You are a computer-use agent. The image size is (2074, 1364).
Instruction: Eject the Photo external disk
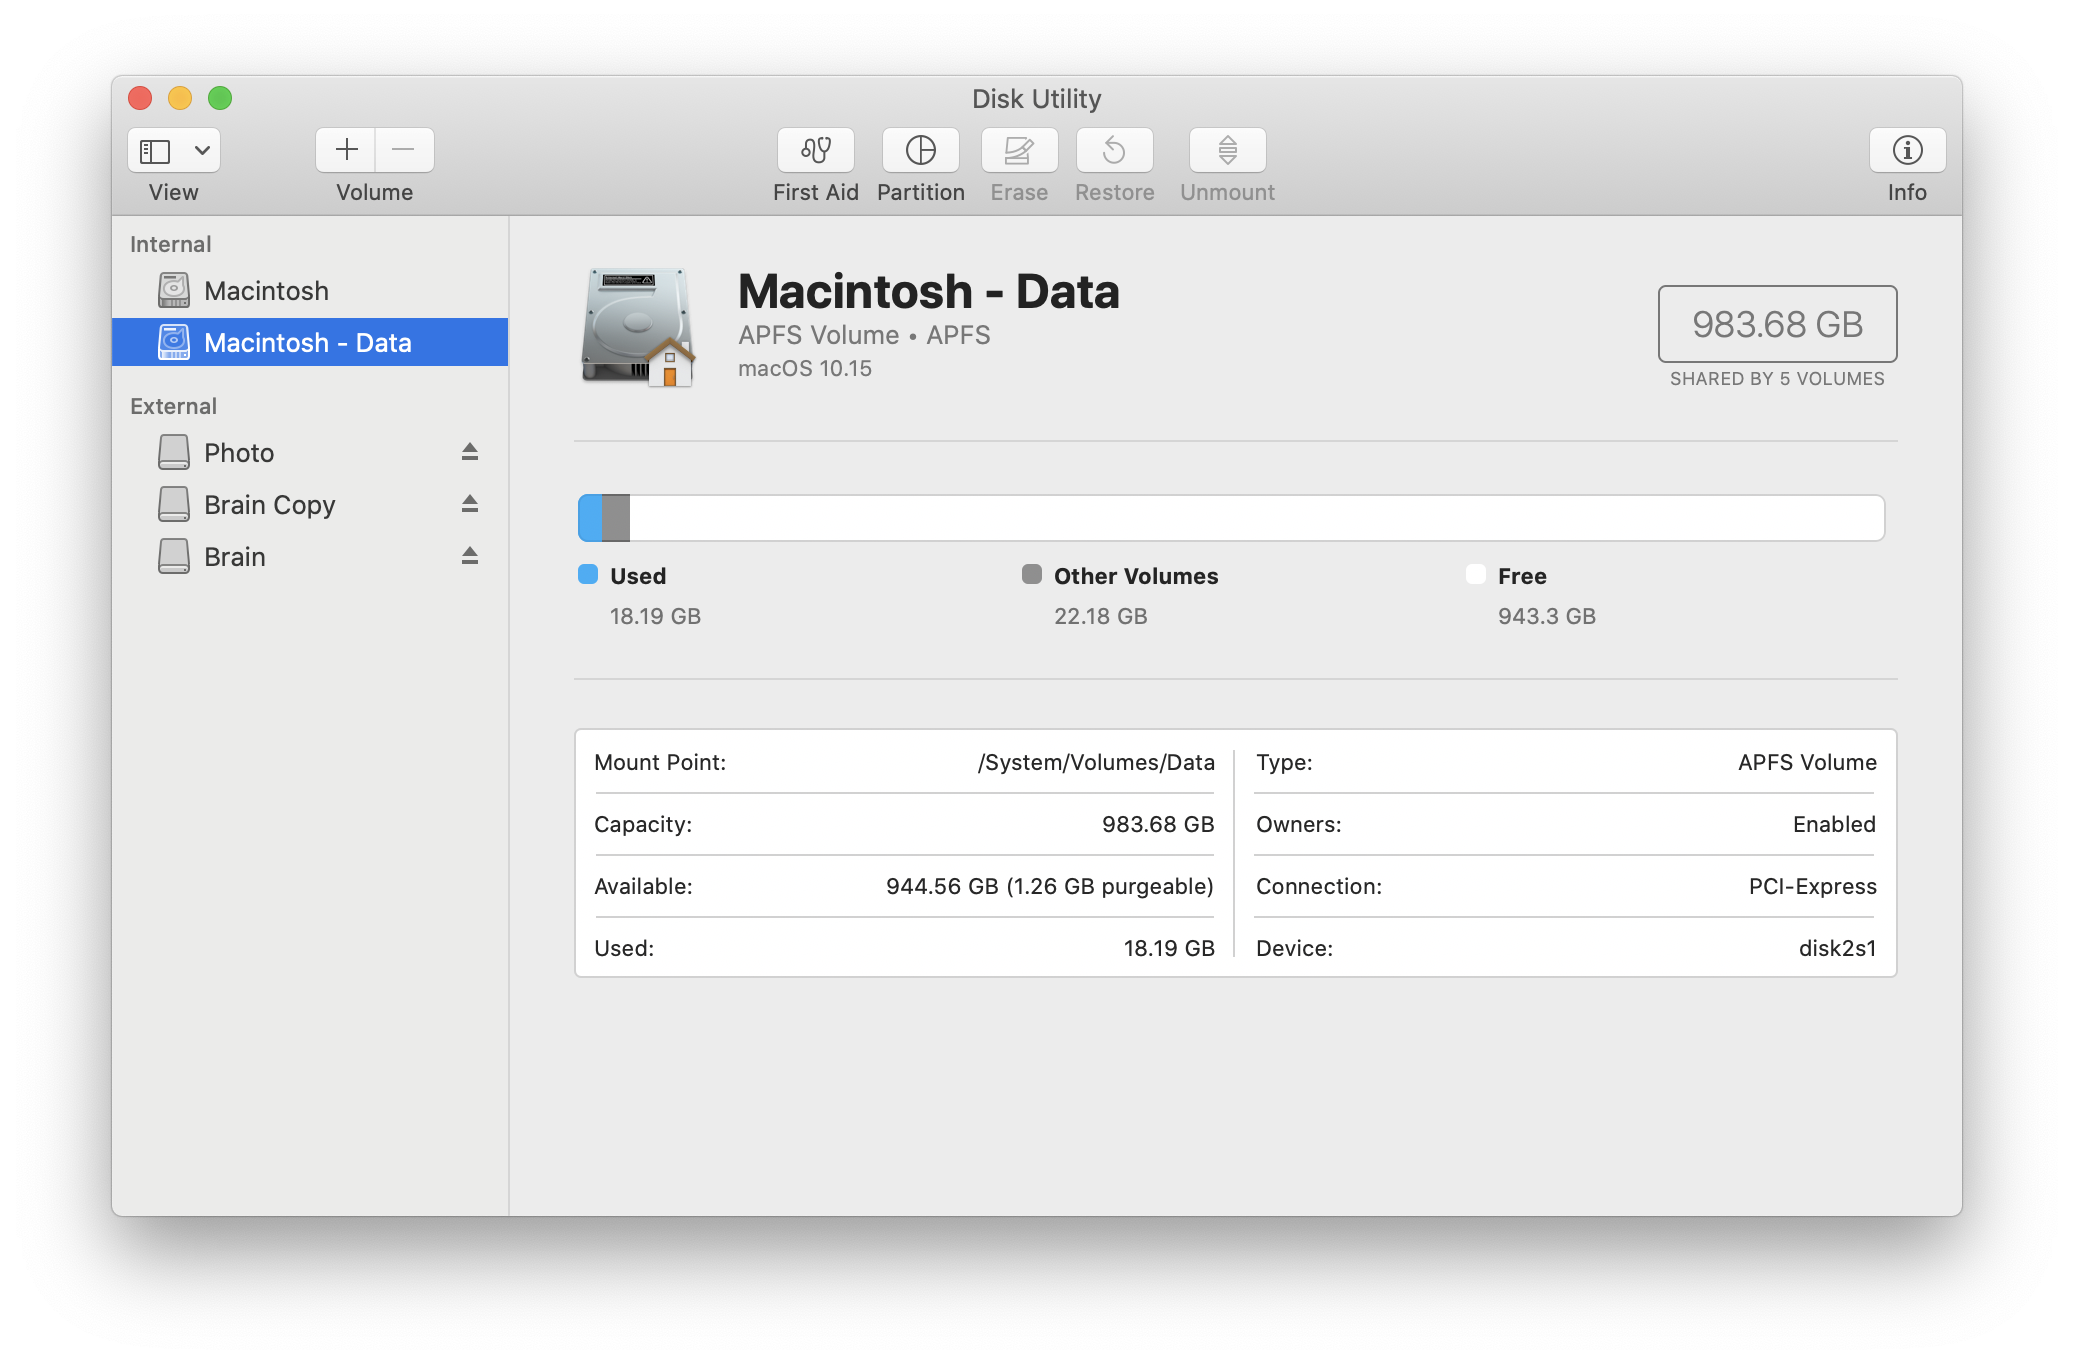tap(469, 452)
